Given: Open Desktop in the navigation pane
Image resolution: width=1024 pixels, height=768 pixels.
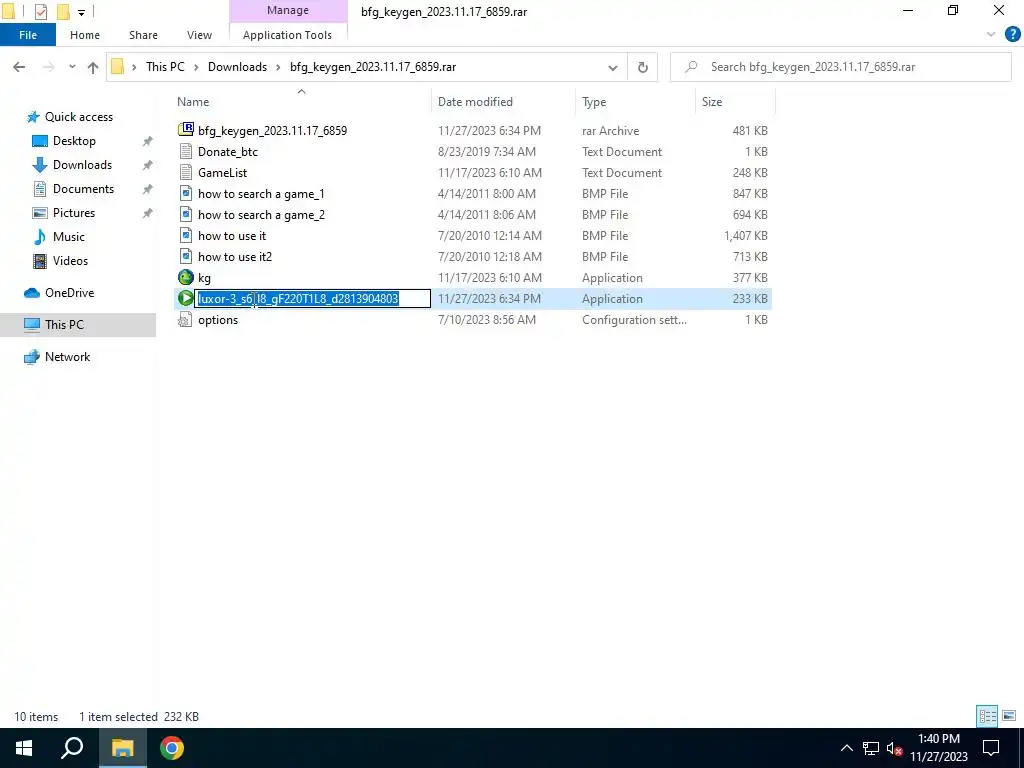Looking at the screenshot, I should [74, 141].
